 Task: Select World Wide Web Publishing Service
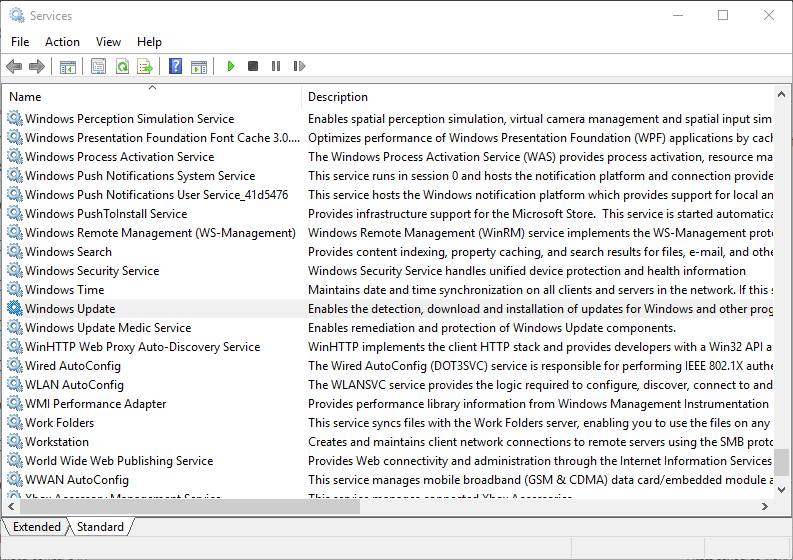pyautogui.click(x=119, y=460)
